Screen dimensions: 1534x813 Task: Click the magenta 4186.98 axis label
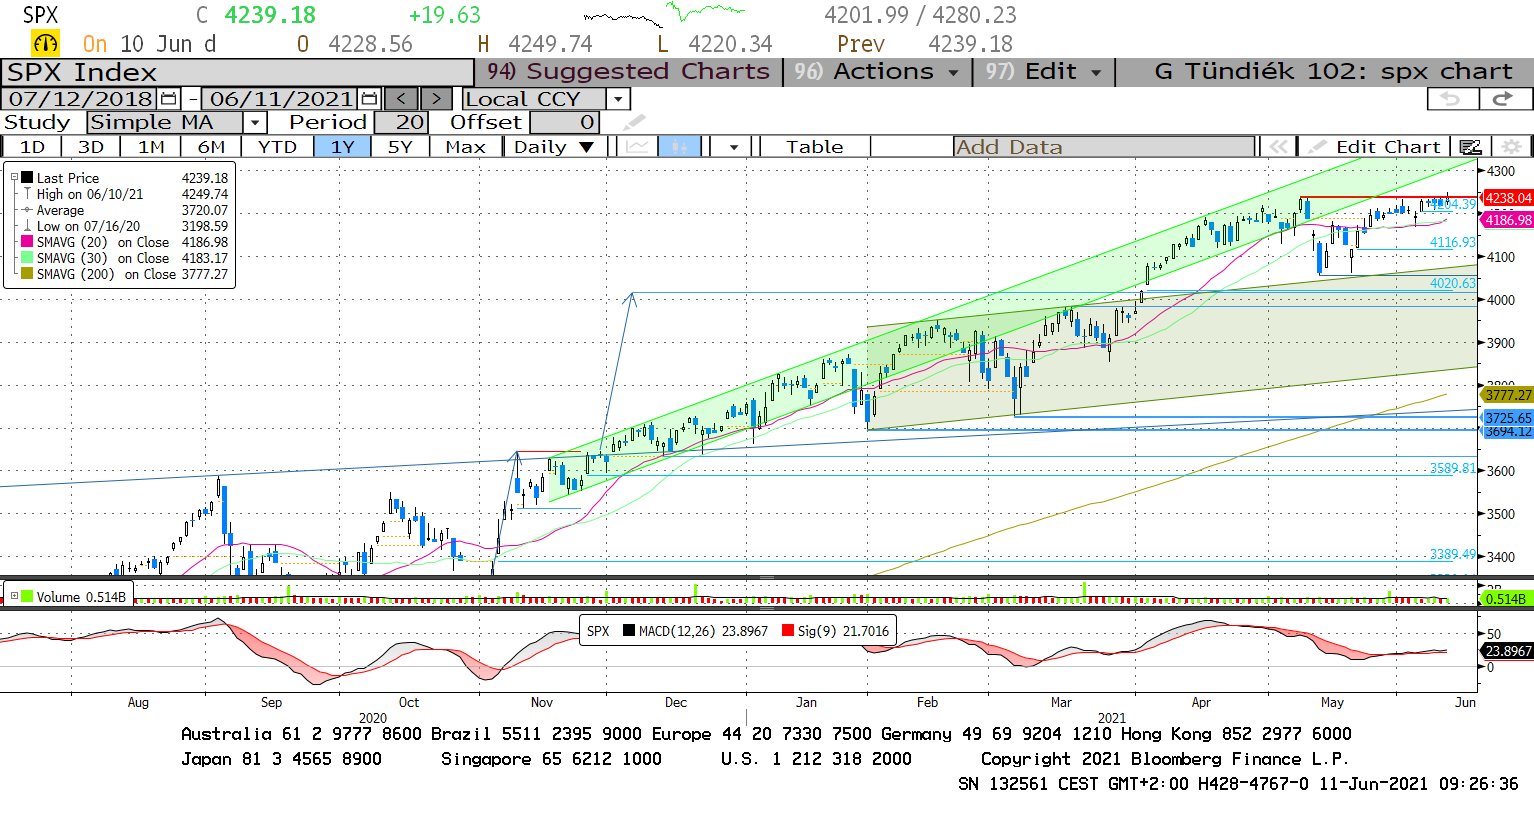pos(1507,220)
